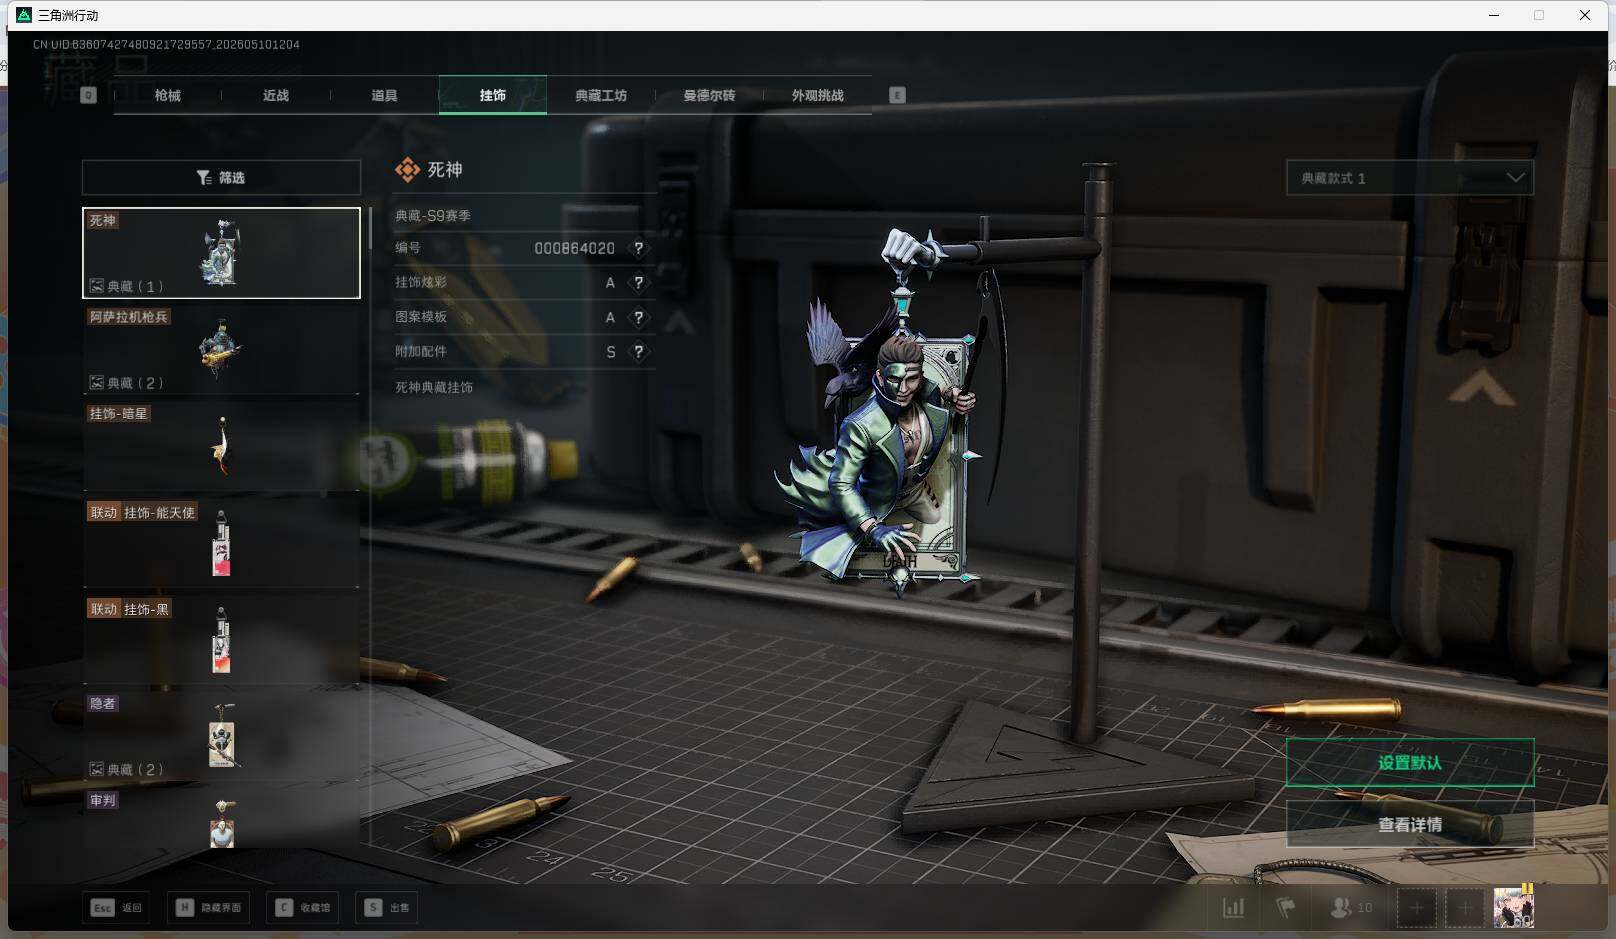Screen dimensions: 1616x939
Task: Open the bar-chart statistics icon
Action: (x=1234, y=908)
